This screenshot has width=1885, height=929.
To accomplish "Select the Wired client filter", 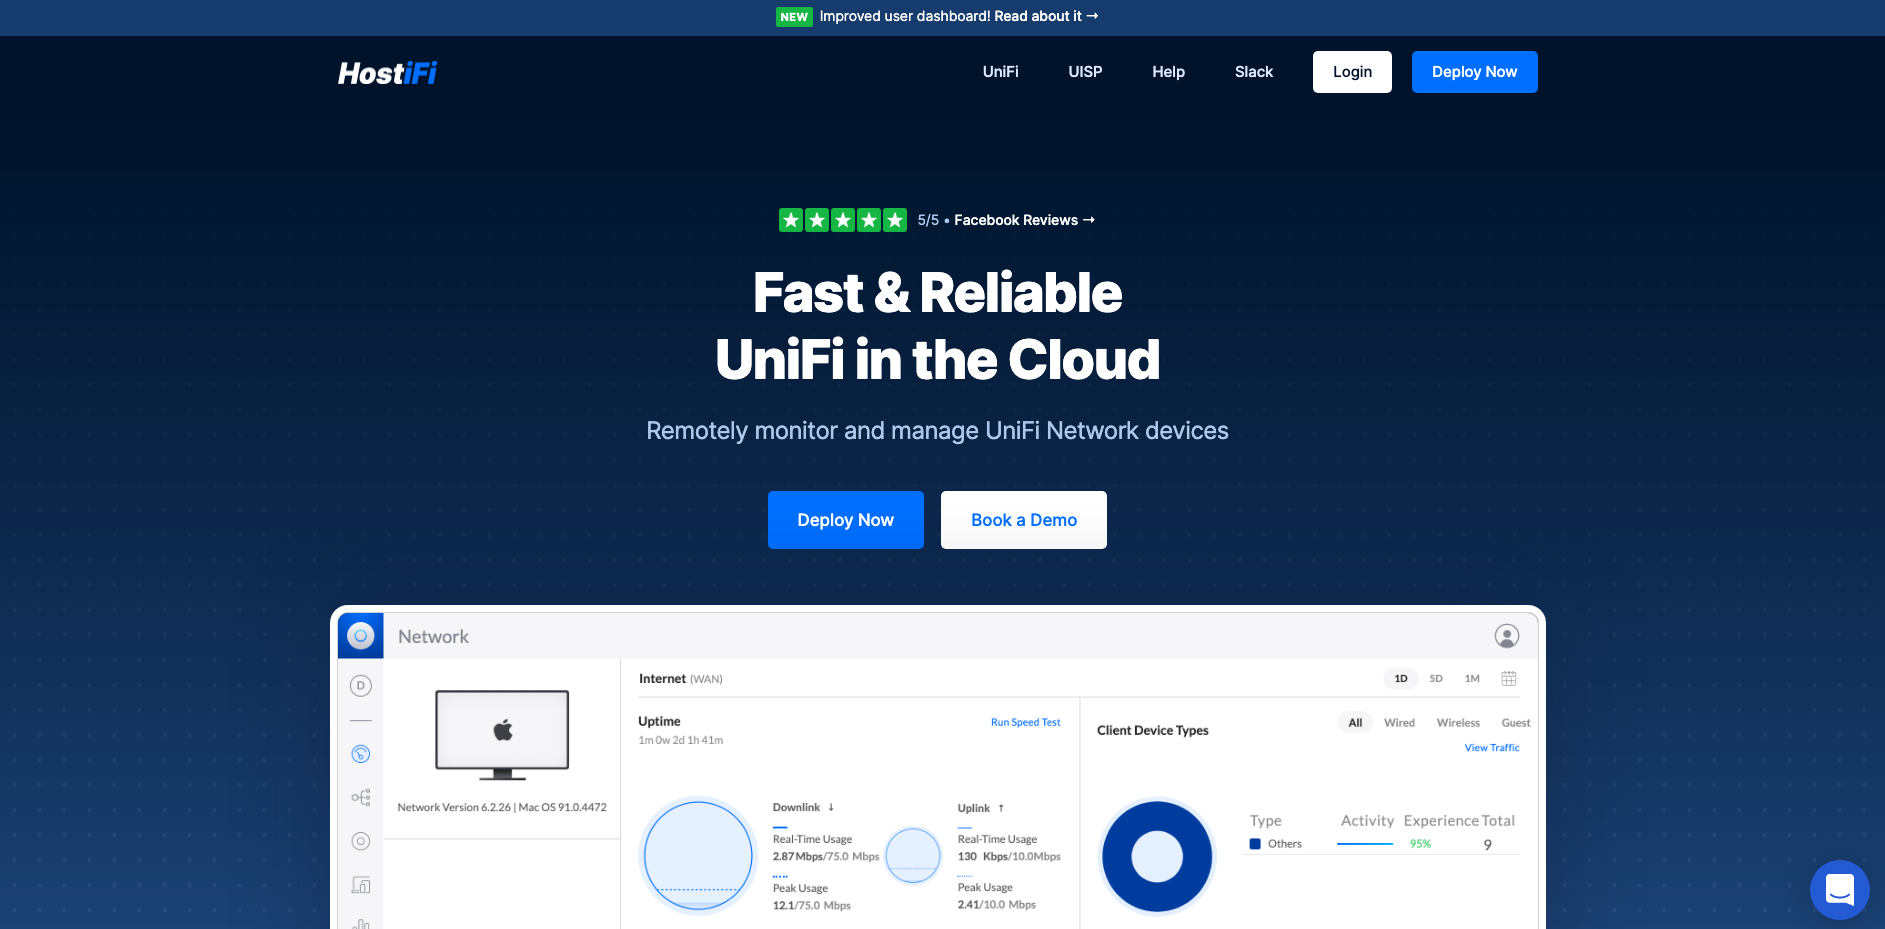I will point(1399,723).
